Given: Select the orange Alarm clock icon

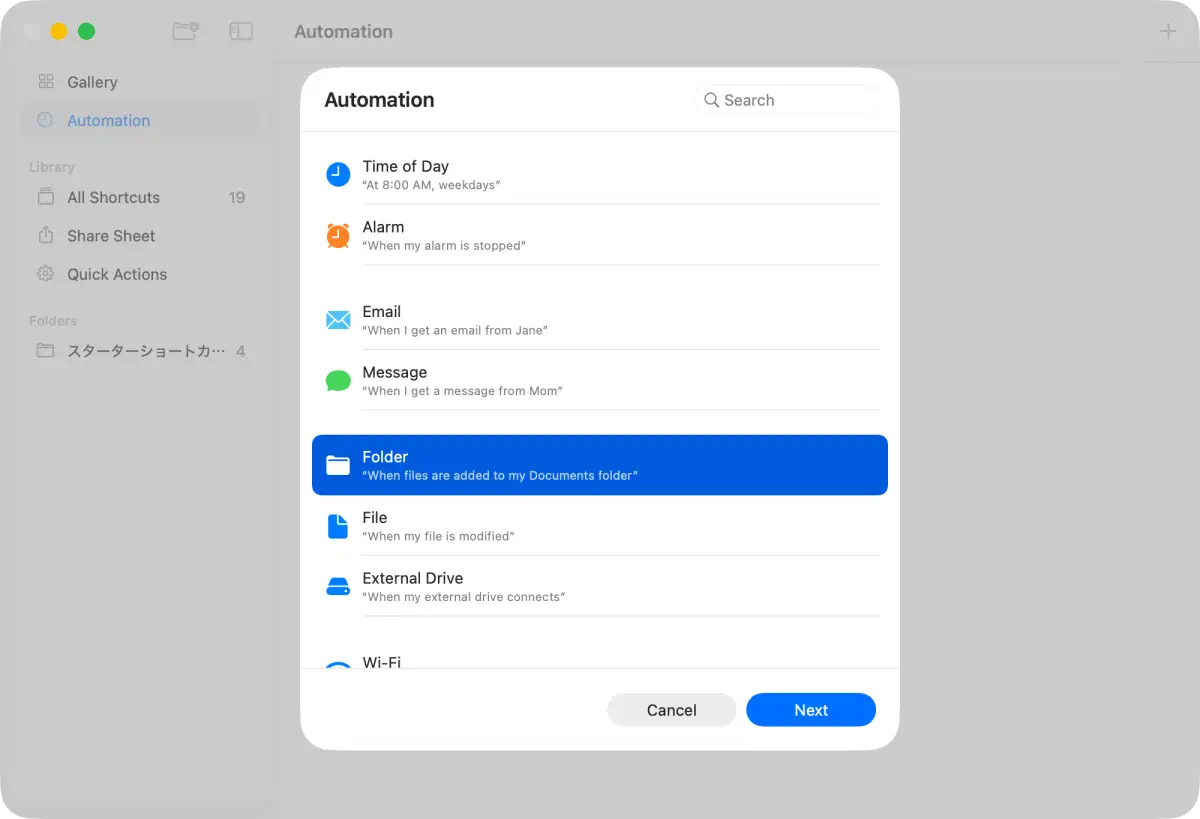Looking at the screenshot, I should point(338,235).
